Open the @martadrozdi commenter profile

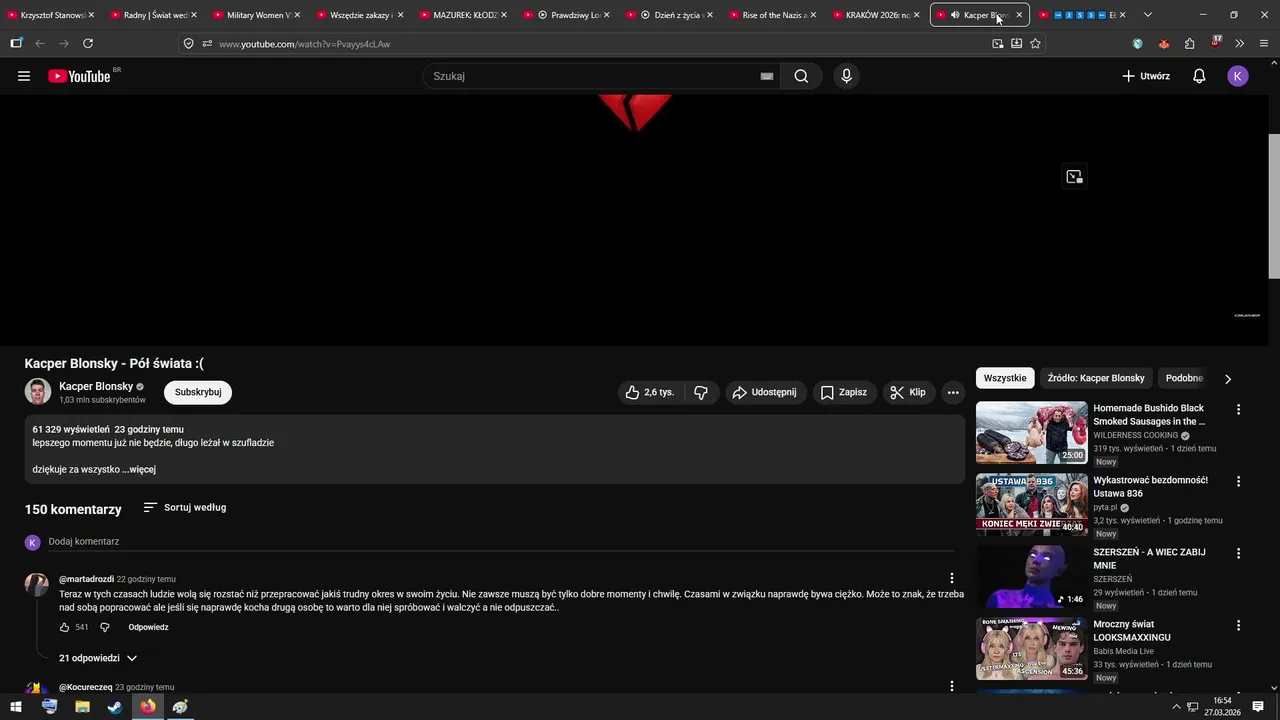86,579
